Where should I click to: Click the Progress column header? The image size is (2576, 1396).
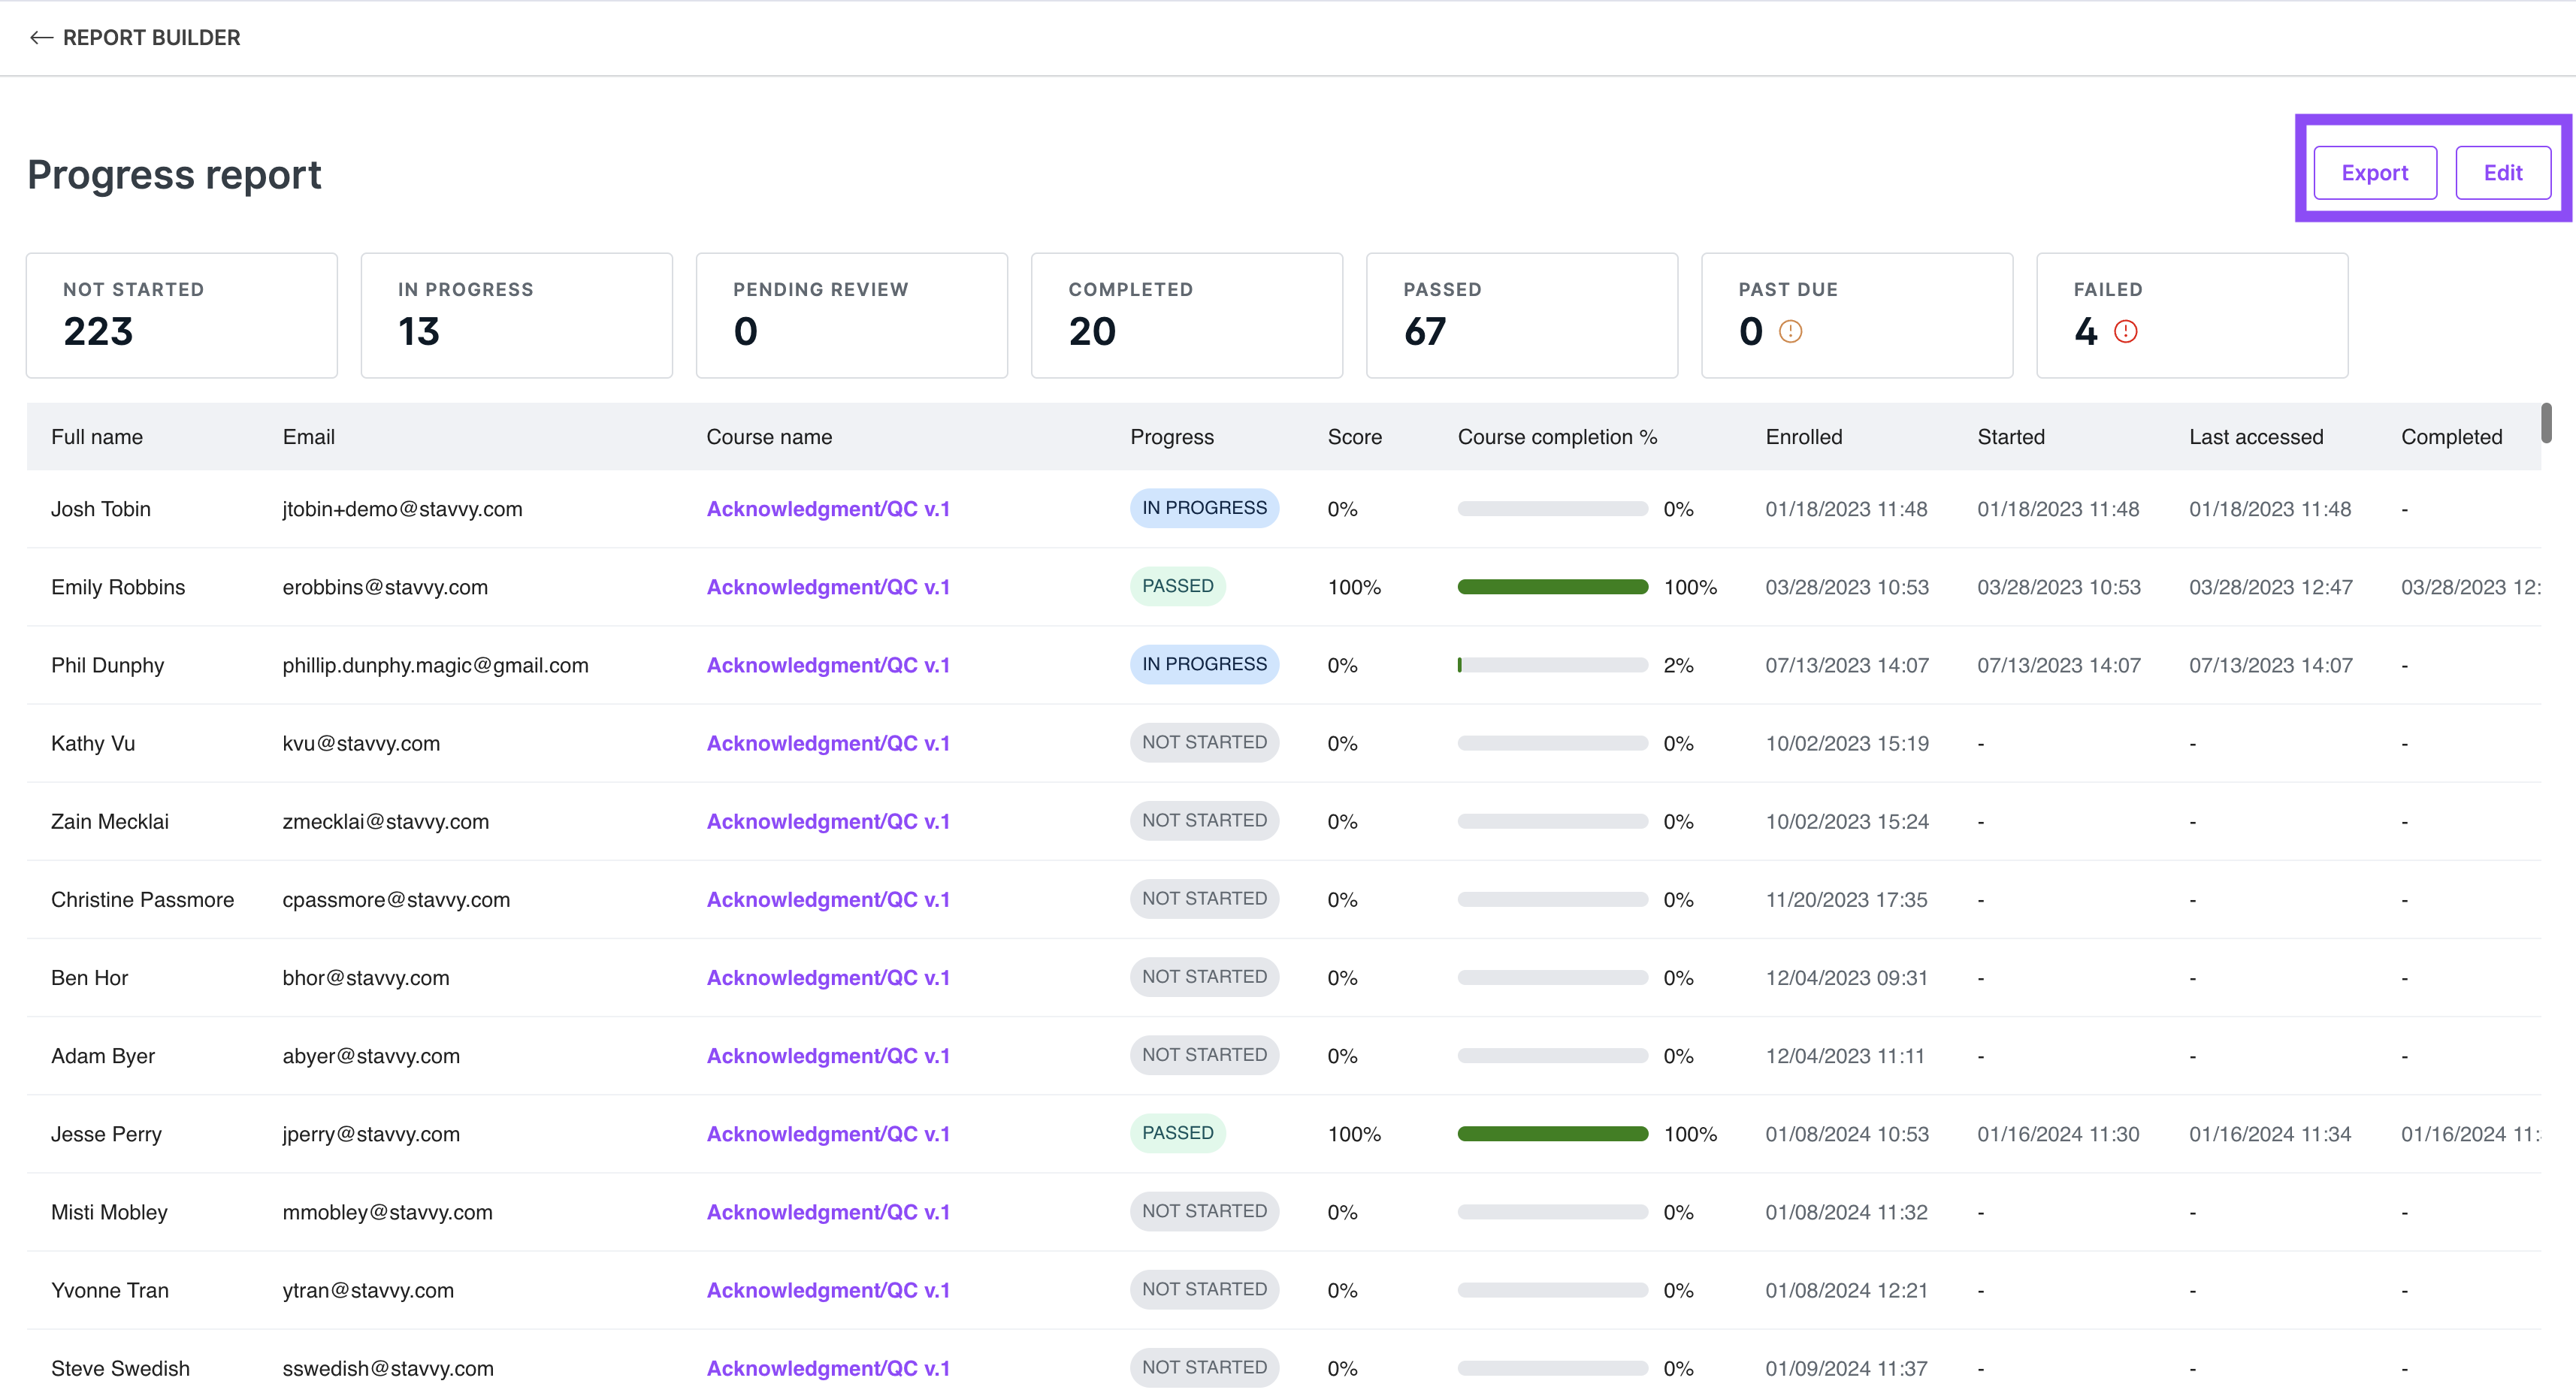[1172, 437]
